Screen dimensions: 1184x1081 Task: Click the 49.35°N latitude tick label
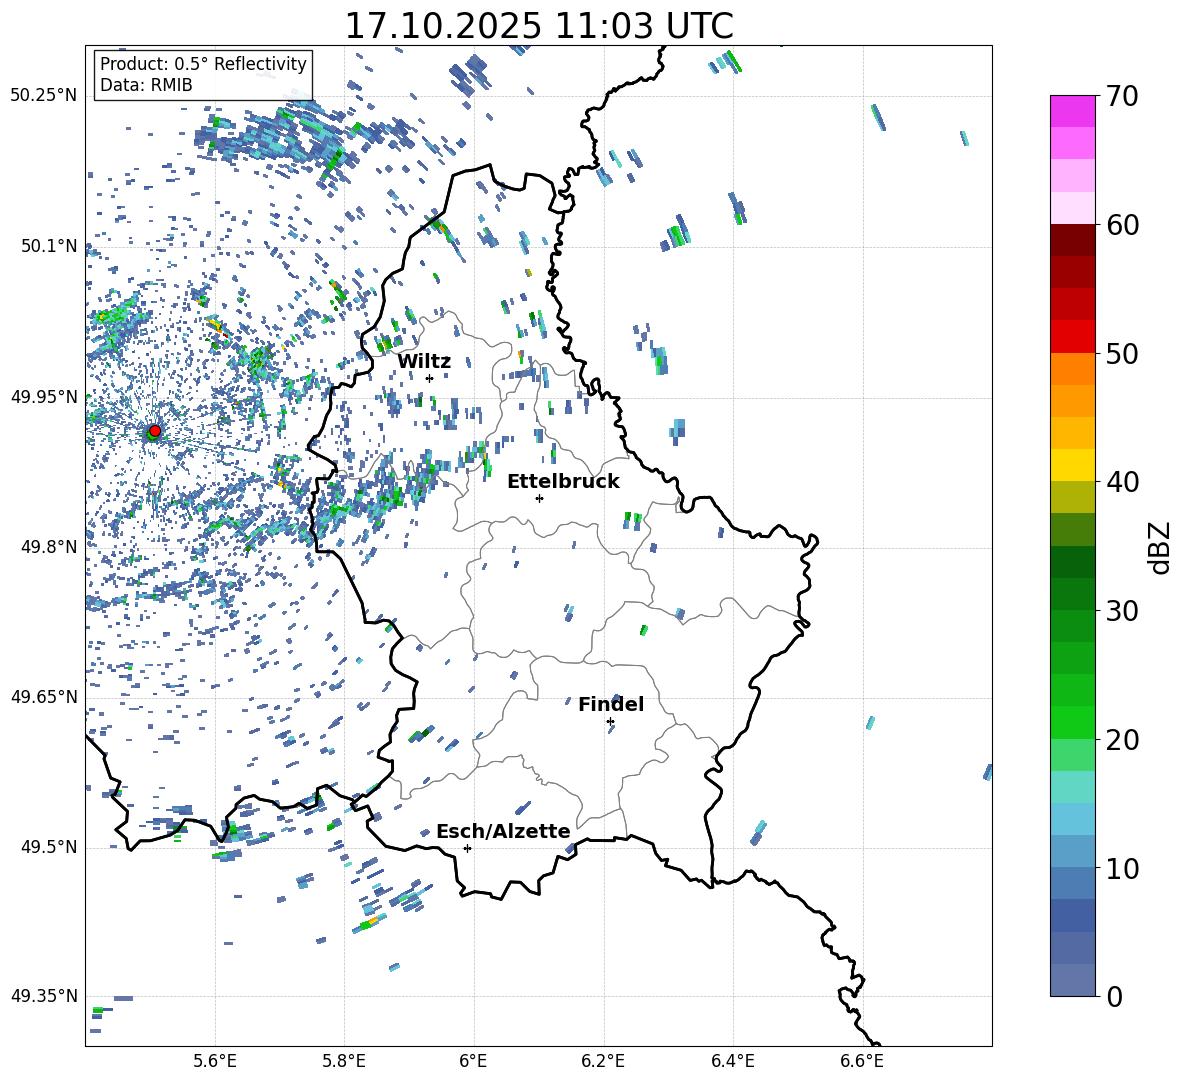(x=44, y=996)
